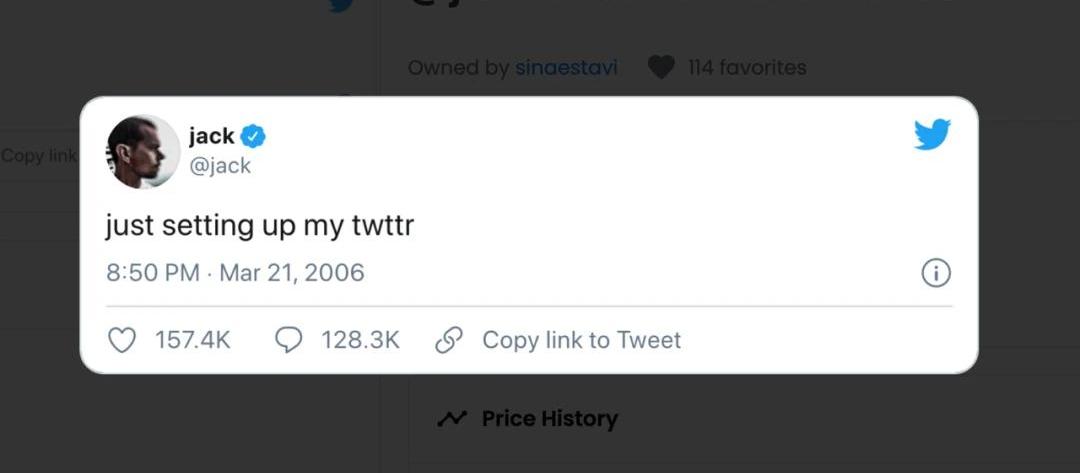Click the Price History trend icon

(x=452, y=419)
